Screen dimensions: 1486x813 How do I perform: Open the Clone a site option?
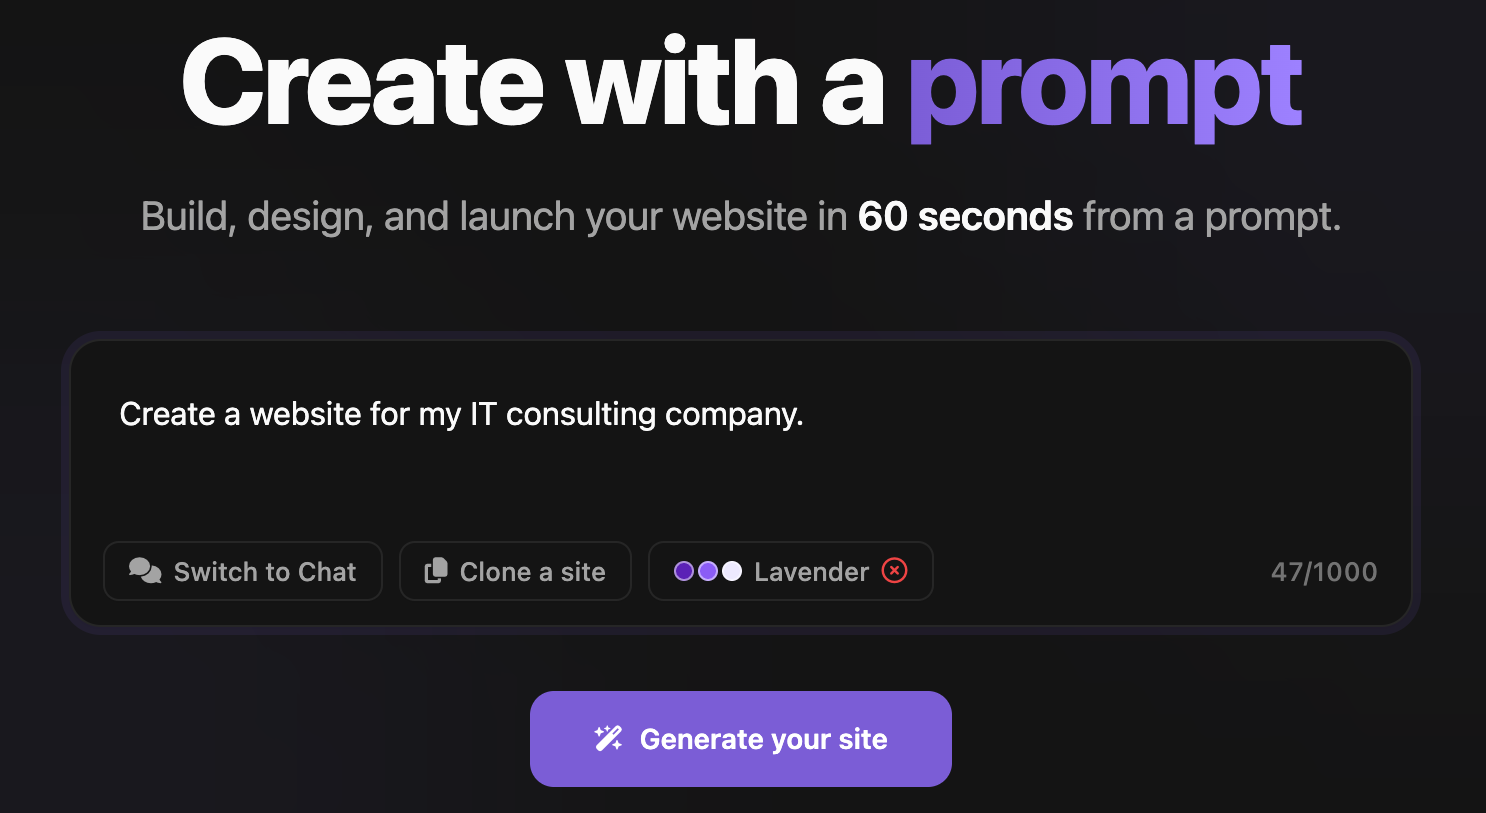pyautogui.click(x=515, y=571)
